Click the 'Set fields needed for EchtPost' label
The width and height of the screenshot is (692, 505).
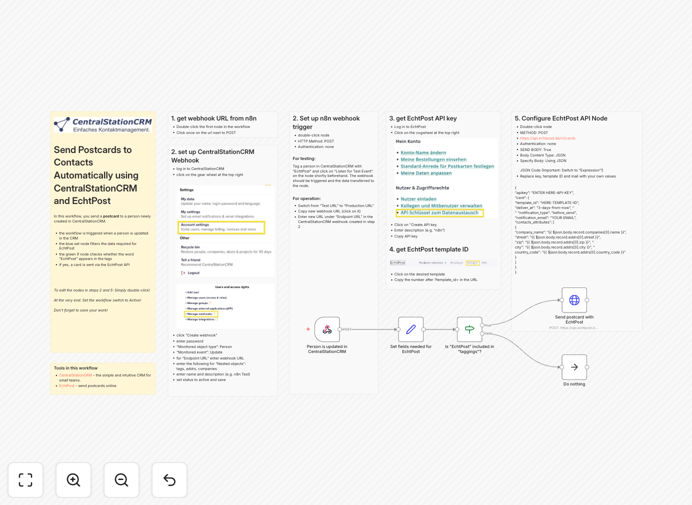pos(411,349)
